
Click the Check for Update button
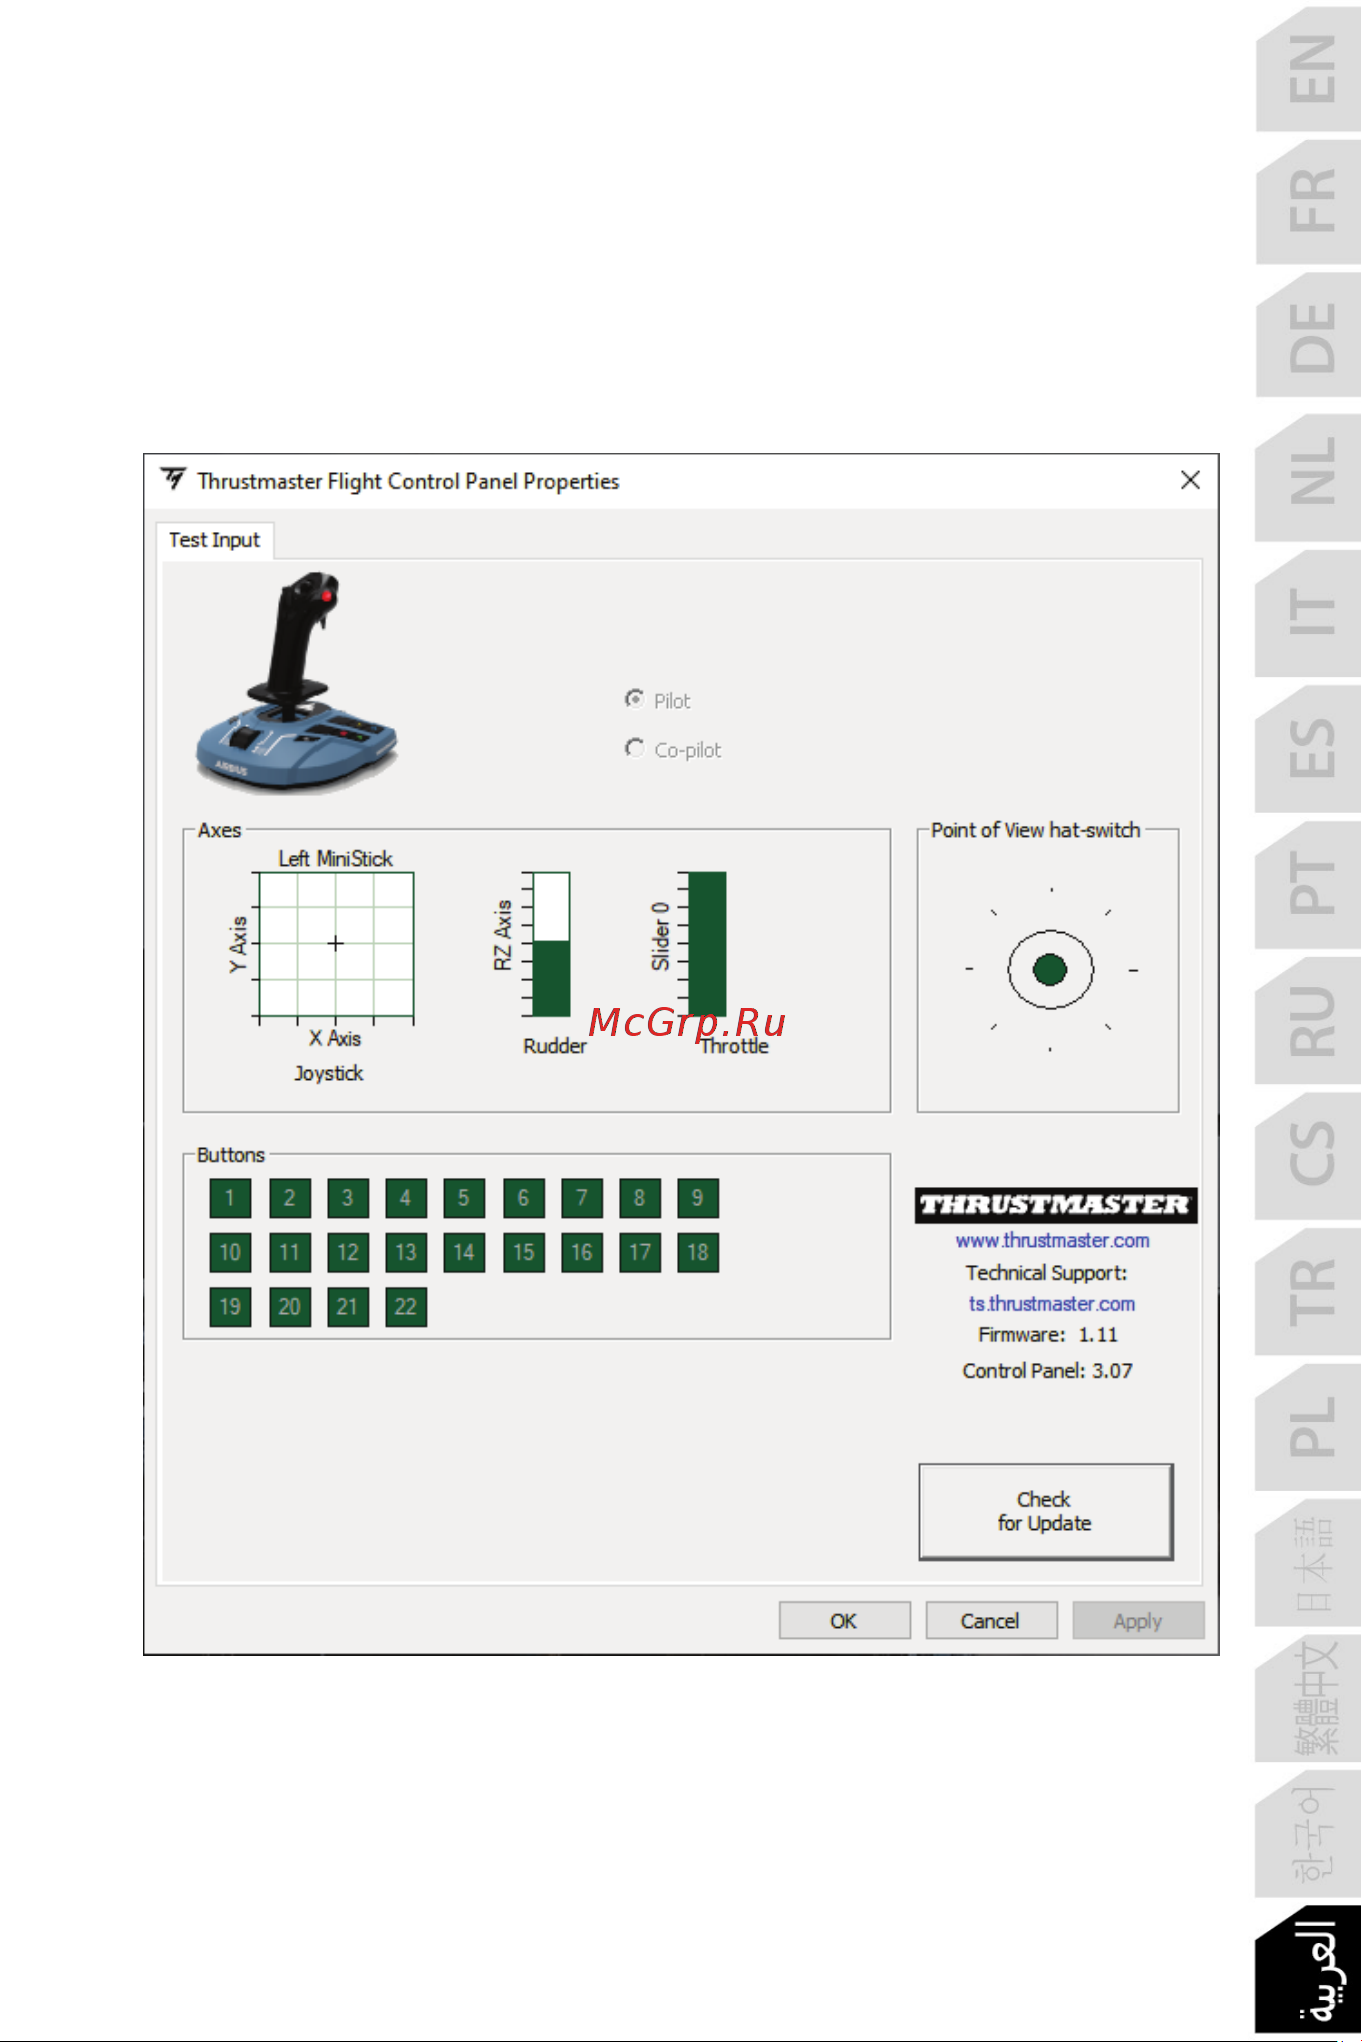[1045, 1511]
